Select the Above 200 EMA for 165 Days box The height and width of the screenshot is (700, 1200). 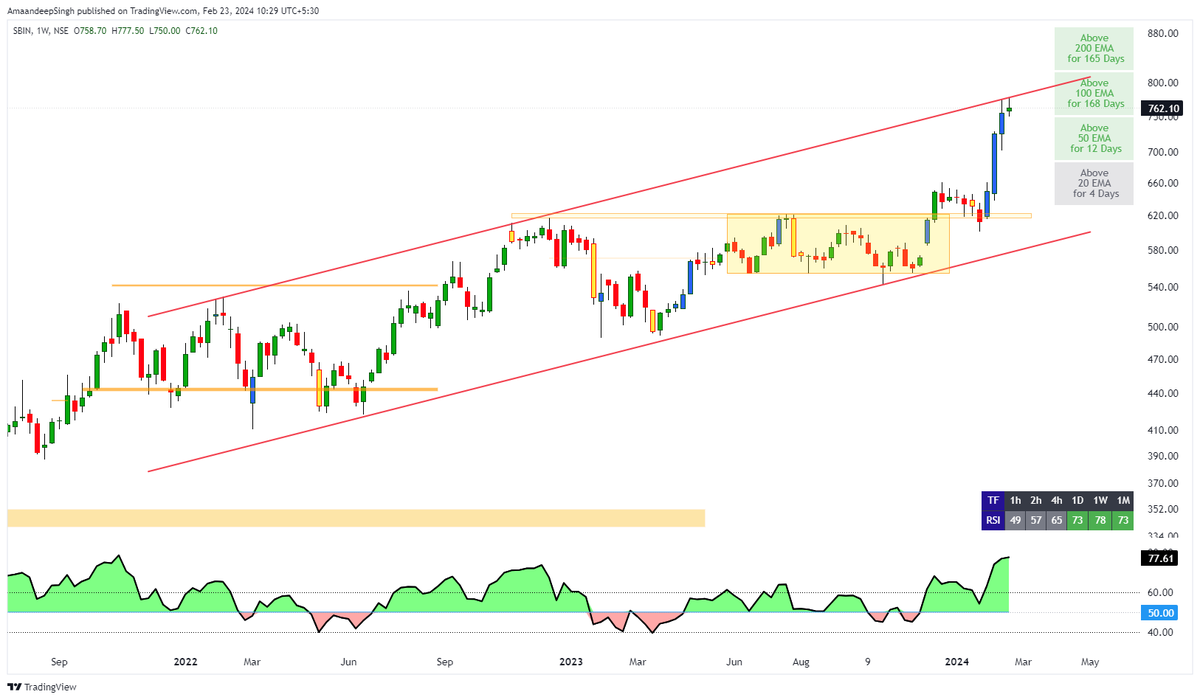(x=1095, y=48)
